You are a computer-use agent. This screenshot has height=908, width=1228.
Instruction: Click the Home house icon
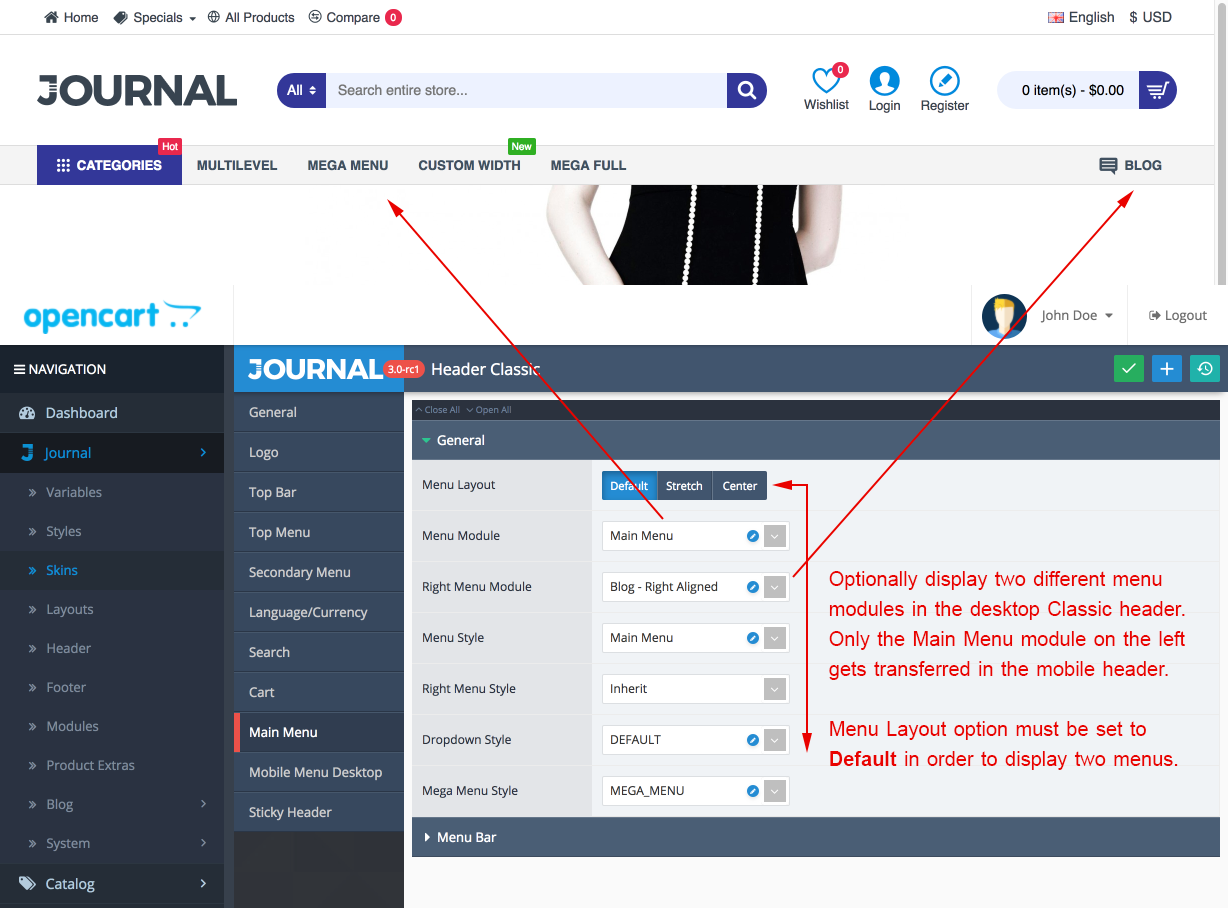52,17
